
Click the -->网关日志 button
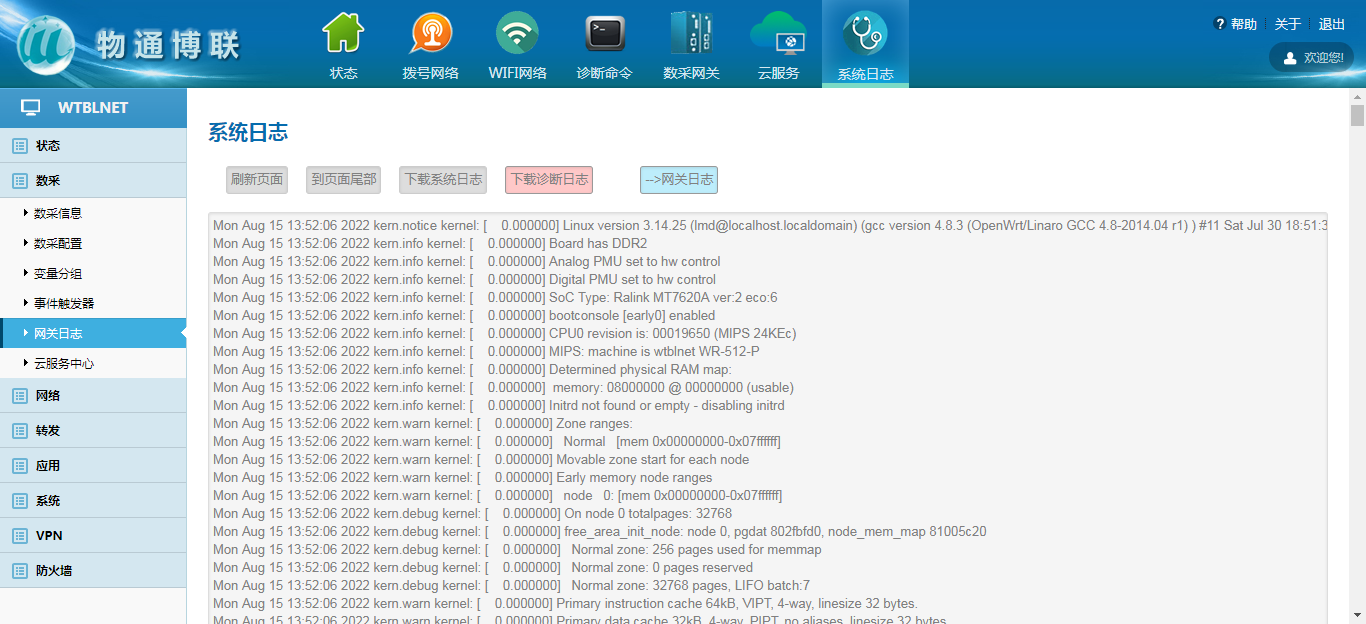[679, 180]
